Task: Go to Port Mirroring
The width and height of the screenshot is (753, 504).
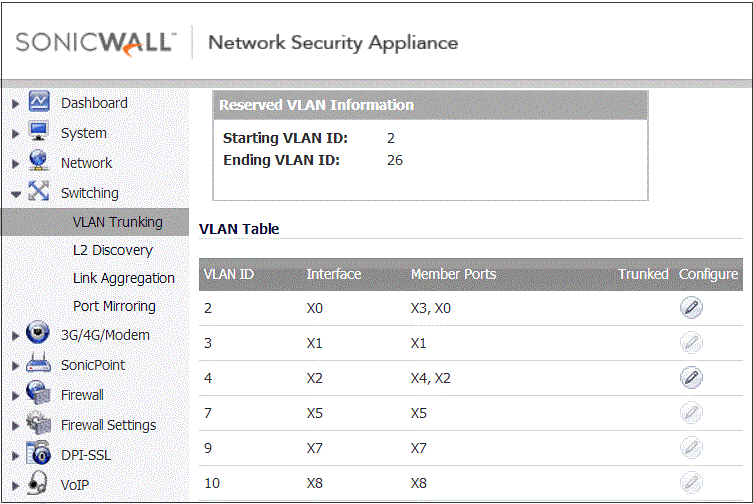Action: 114,306
